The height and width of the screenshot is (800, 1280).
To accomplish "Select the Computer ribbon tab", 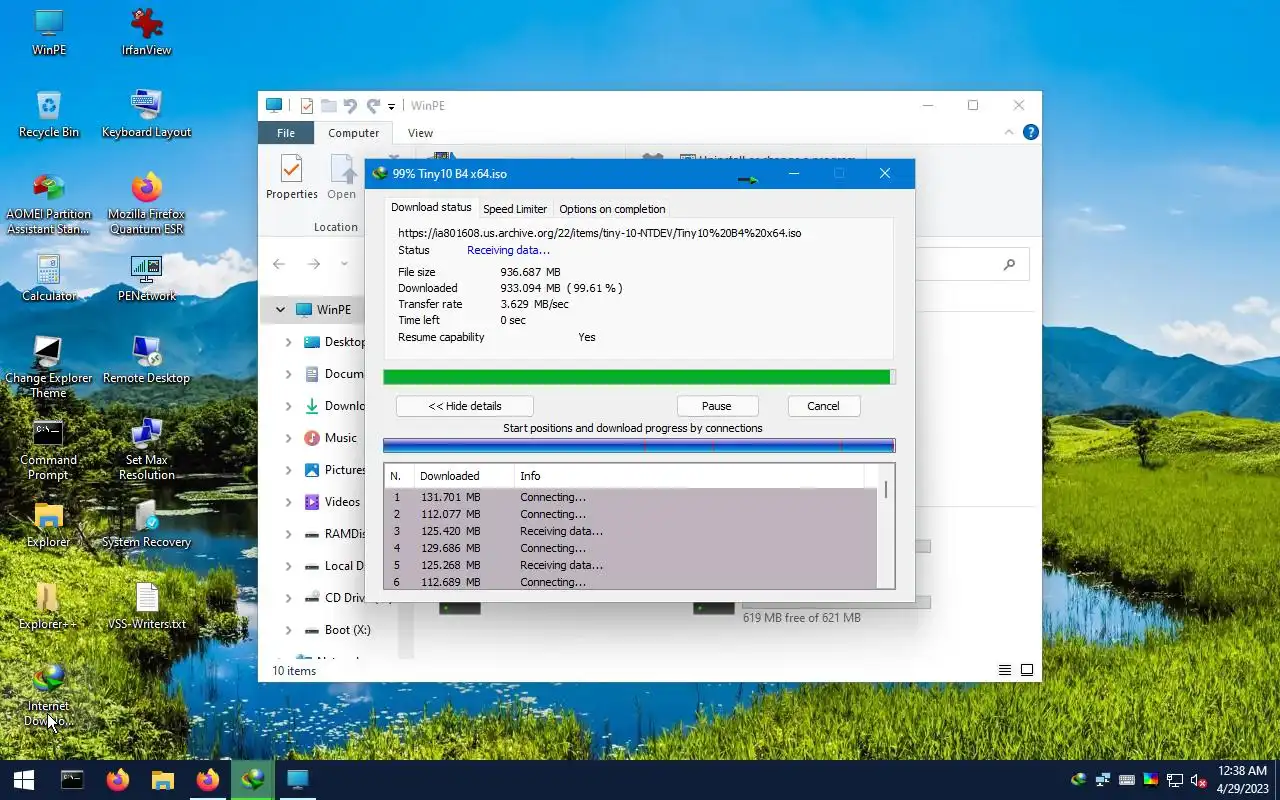I will coord(354,132).
